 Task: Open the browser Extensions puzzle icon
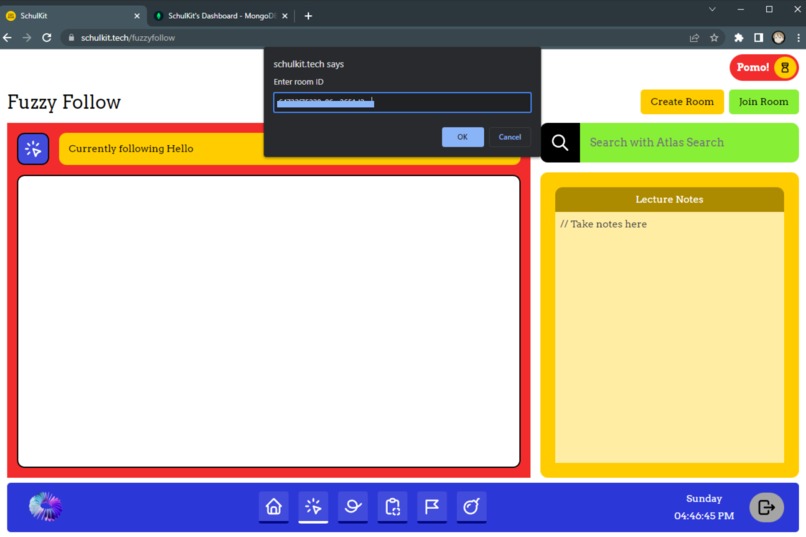tap(739, 38)
